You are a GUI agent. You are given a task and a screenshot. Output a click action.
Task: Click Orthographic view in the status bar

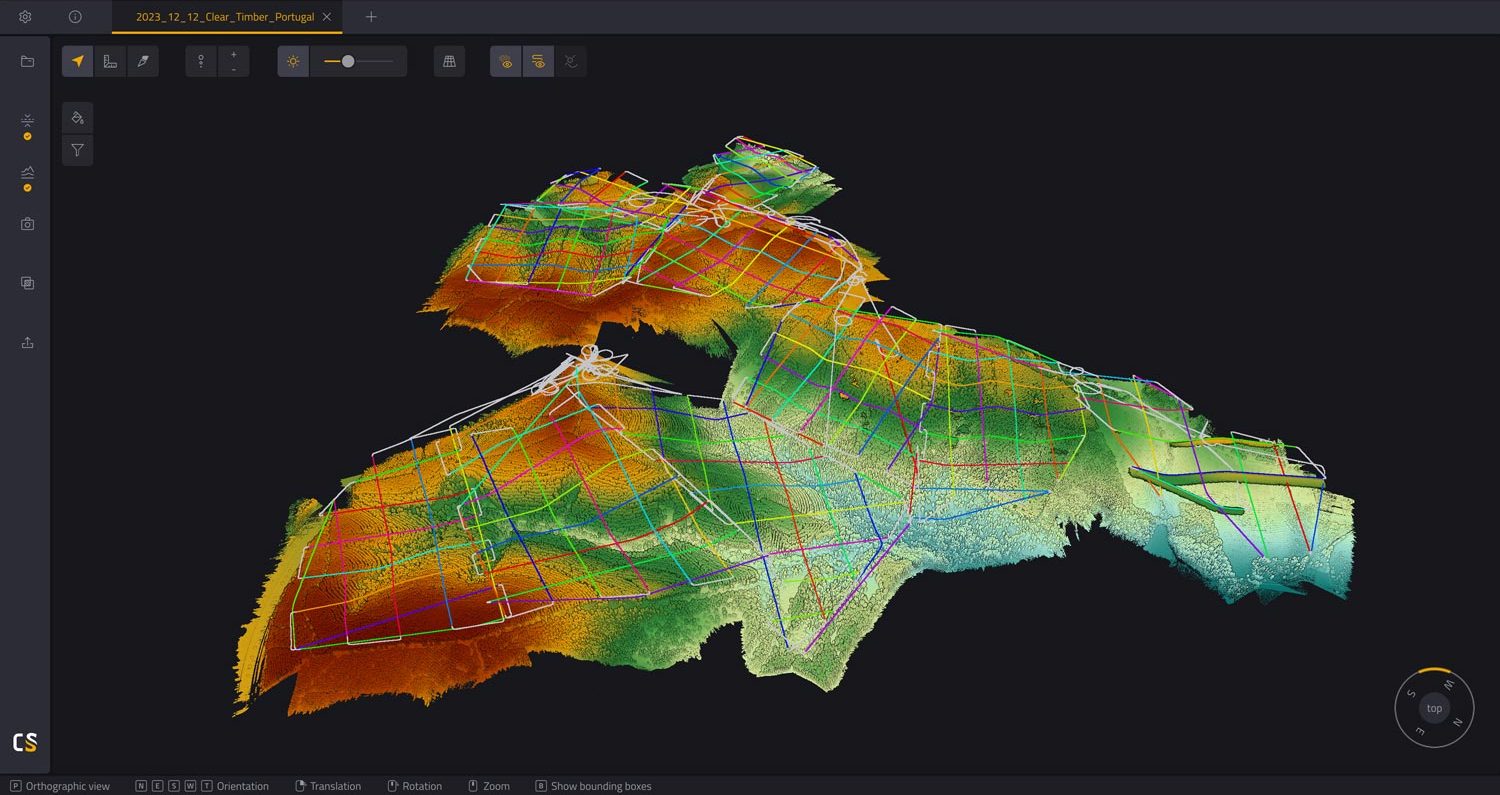coord(60,786)
